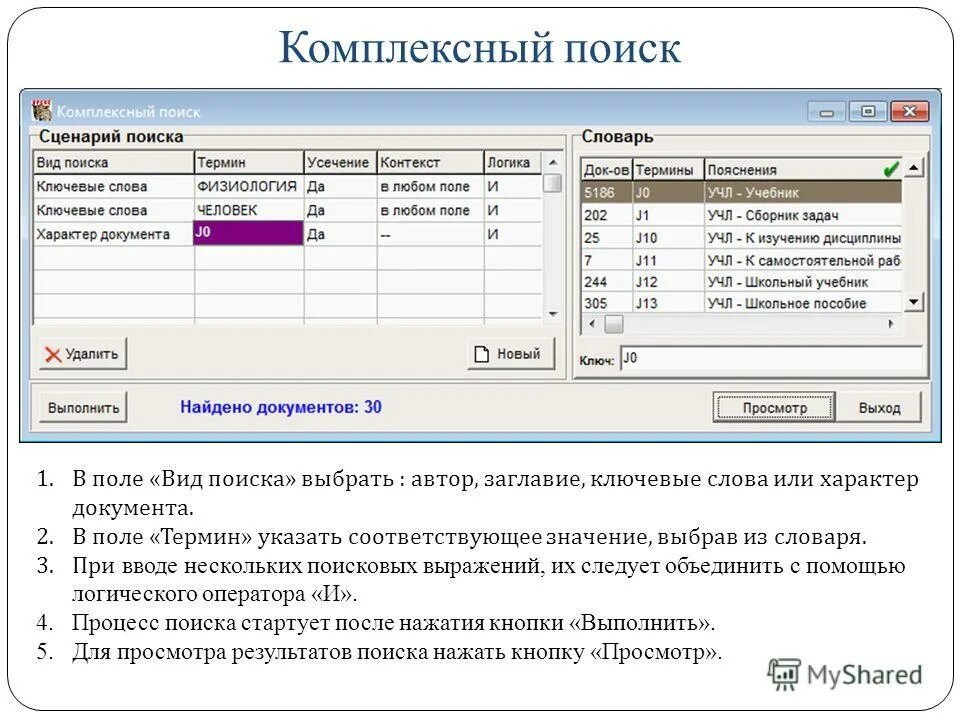This screenshot has width=960, height=720.
Task: Click the Логика column header
Action: coord(512,163)
